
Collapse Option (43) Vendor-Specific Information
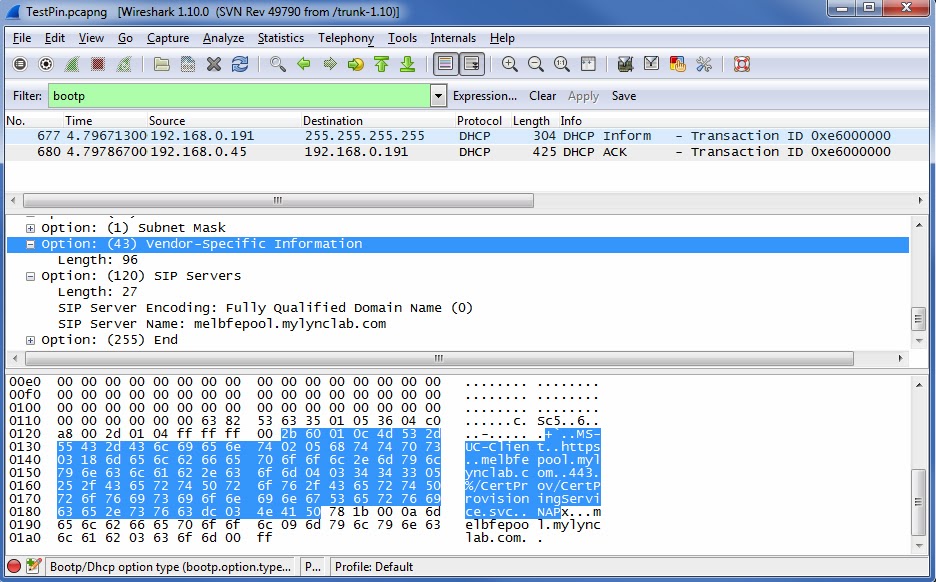[x=30, y=244]
